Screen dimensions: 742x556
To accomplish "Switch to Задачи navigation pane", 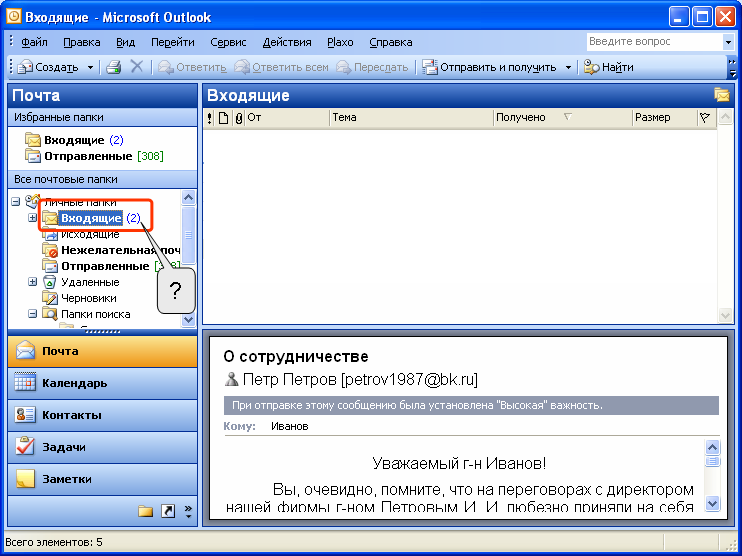I will [103, 447].
